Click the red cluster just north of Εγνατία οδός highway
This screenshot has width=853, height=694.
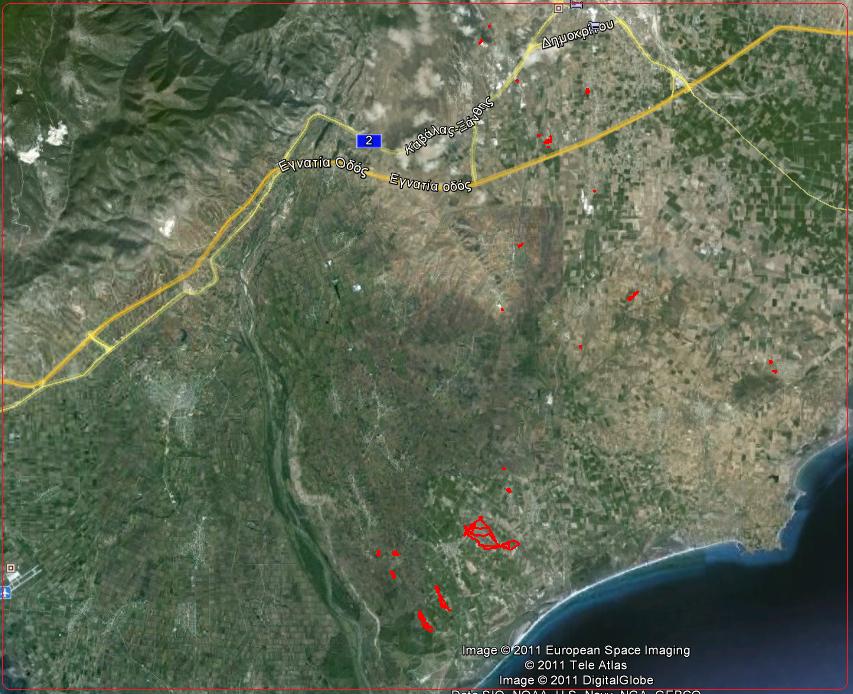click(546, 140)
